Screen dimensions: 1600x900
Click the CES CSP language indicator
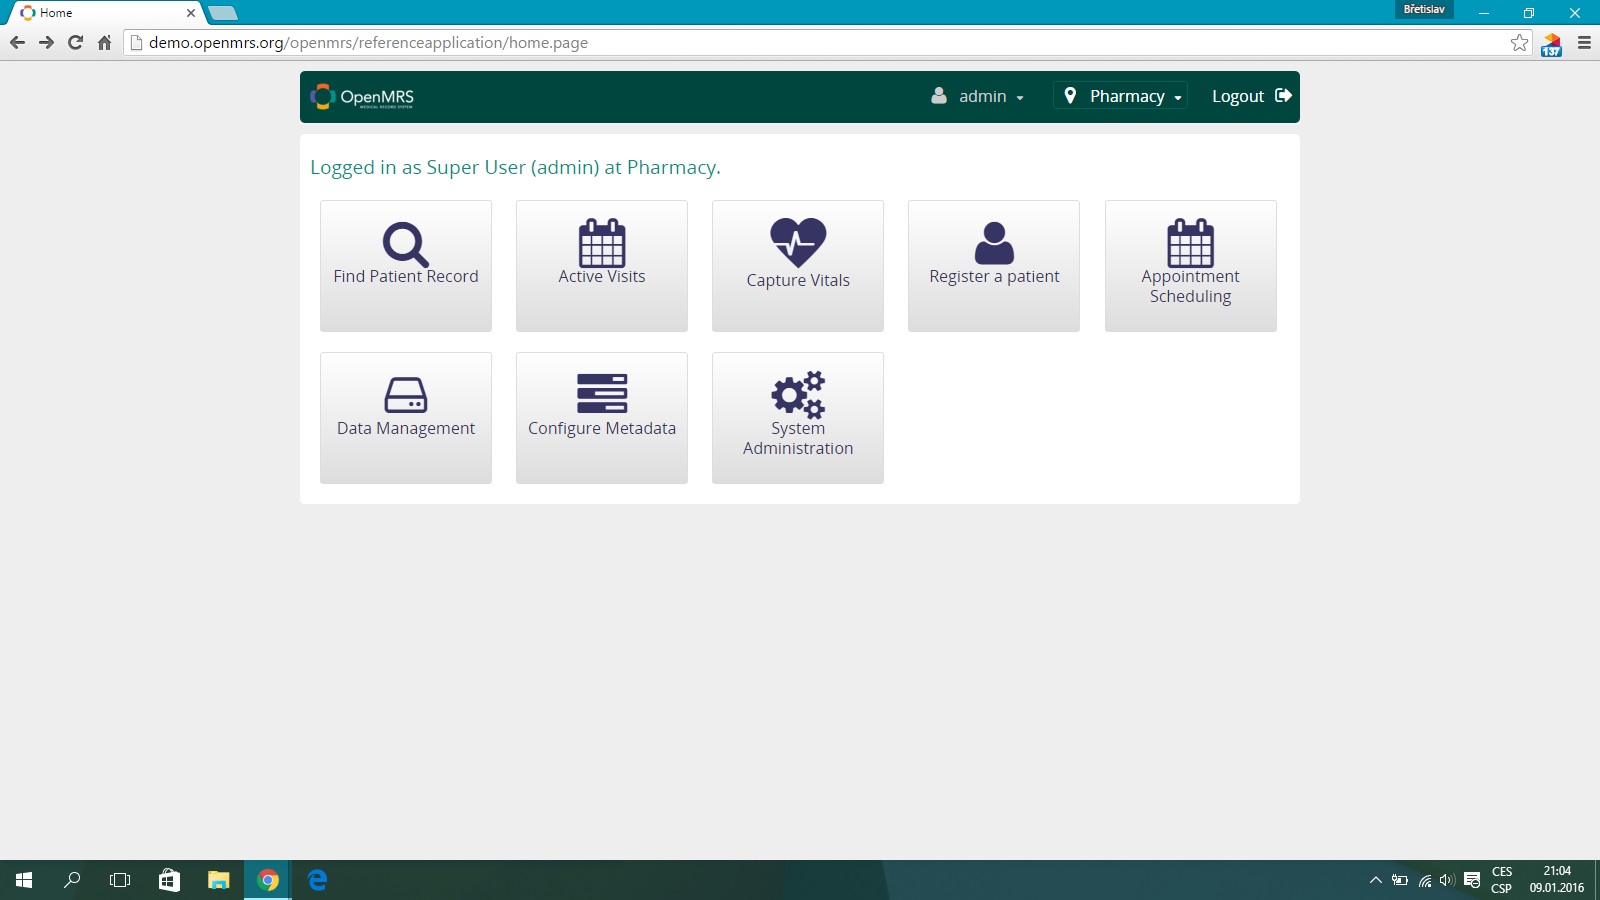(x=1502, y=880)
